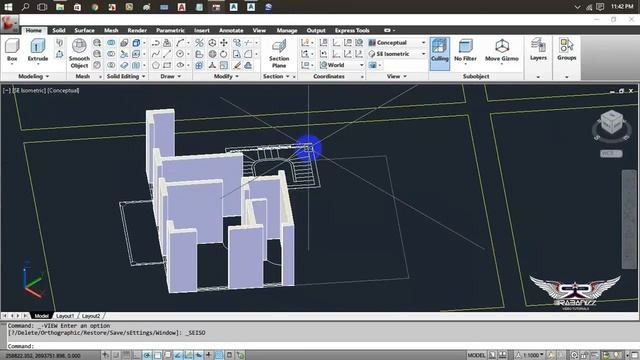Screen dimensions: 640x360
Task: Select the Line draw tool
Action: pos(167,54)
